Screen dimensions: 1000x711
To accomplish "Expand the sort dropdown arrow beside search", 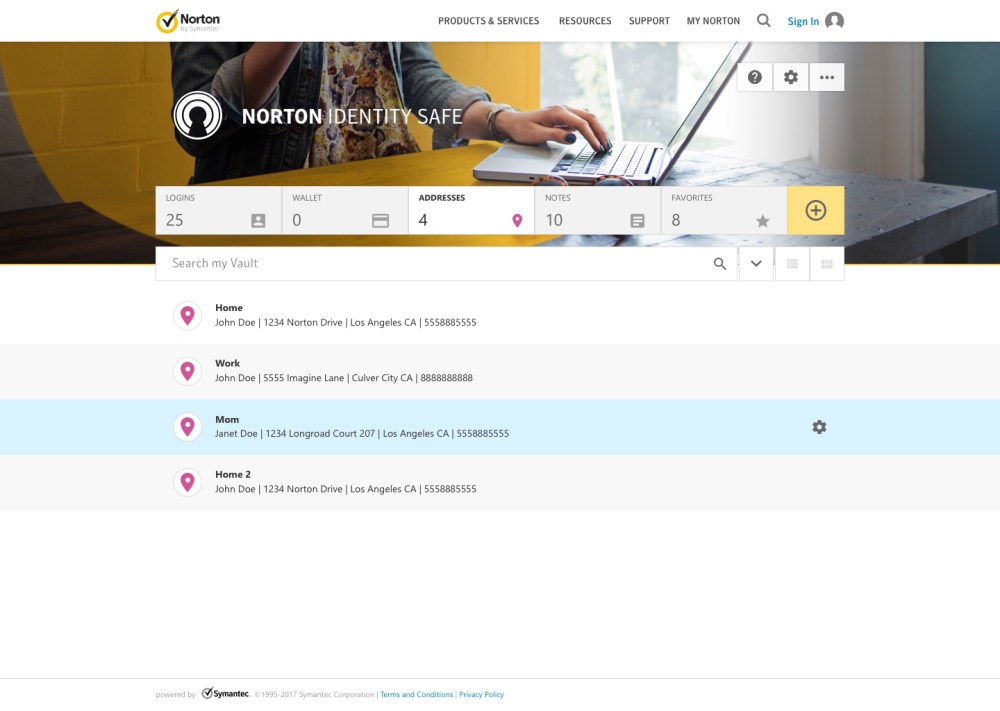I will (x=756, y=264).
